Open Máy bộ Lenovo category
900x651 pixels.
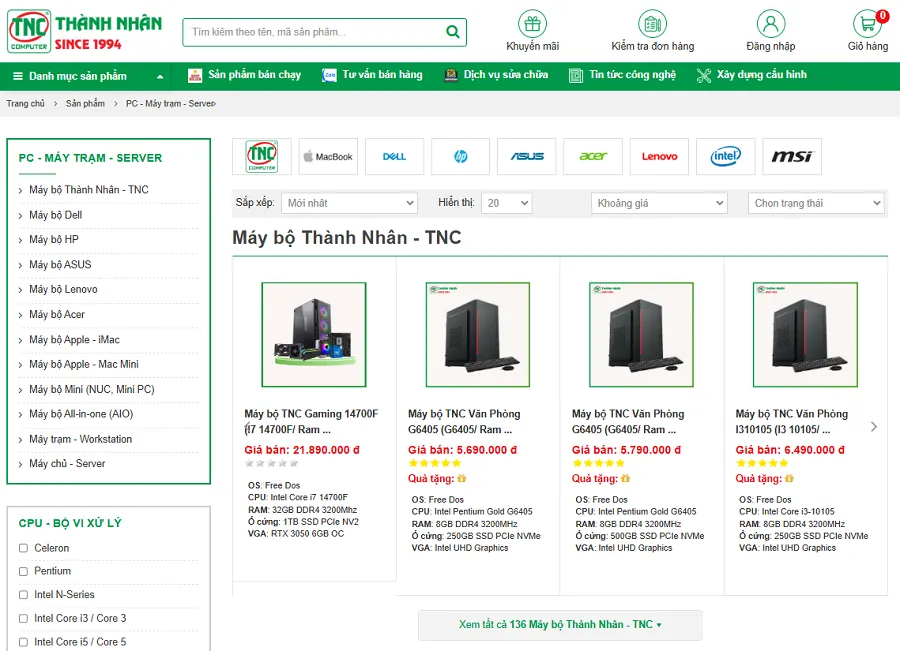point(63,289)
